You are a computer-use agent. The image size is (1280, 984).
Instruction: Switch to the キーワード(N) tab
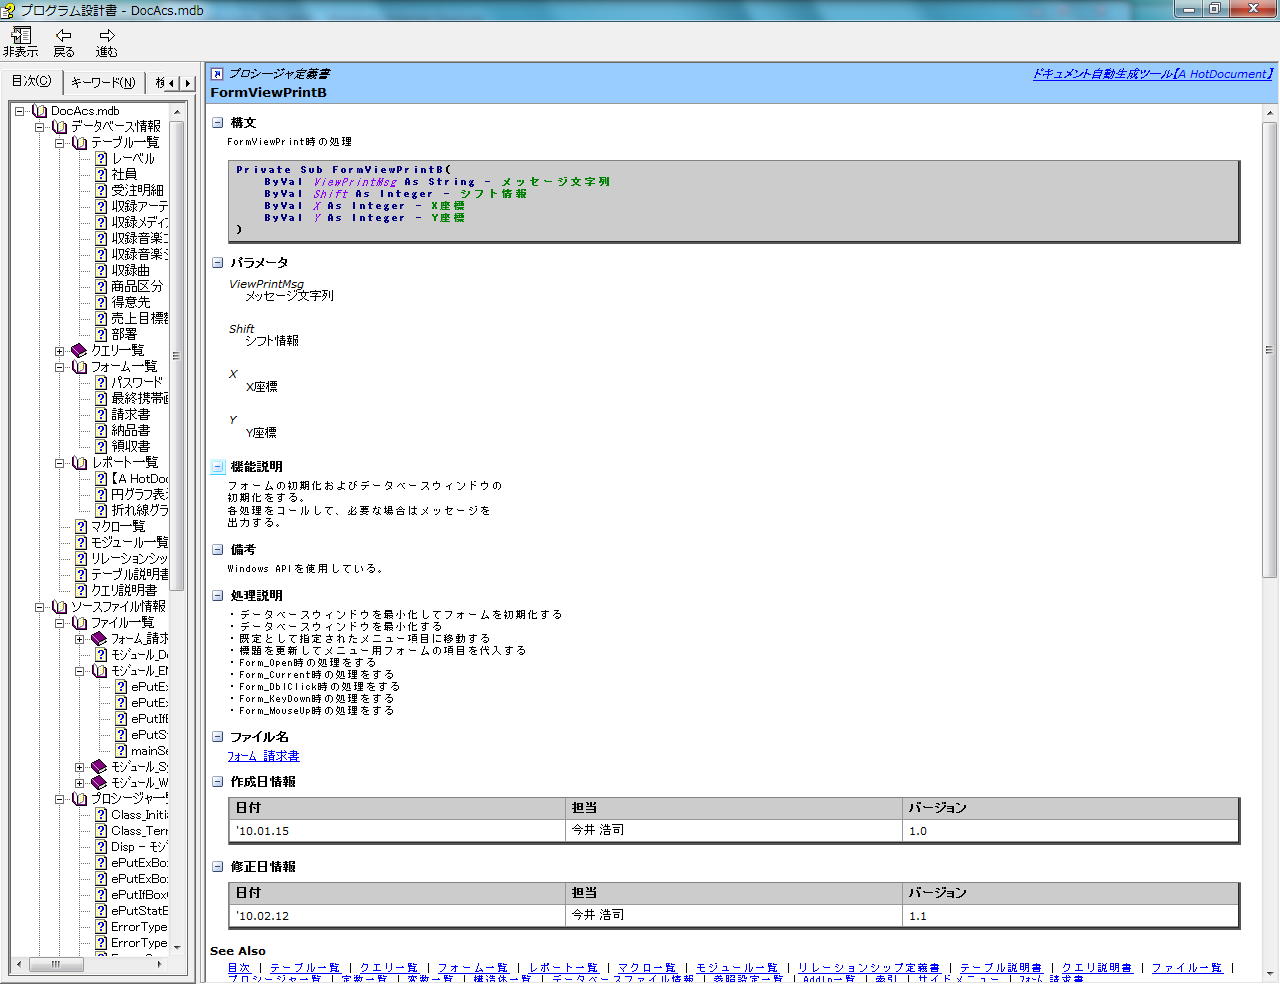103,82
